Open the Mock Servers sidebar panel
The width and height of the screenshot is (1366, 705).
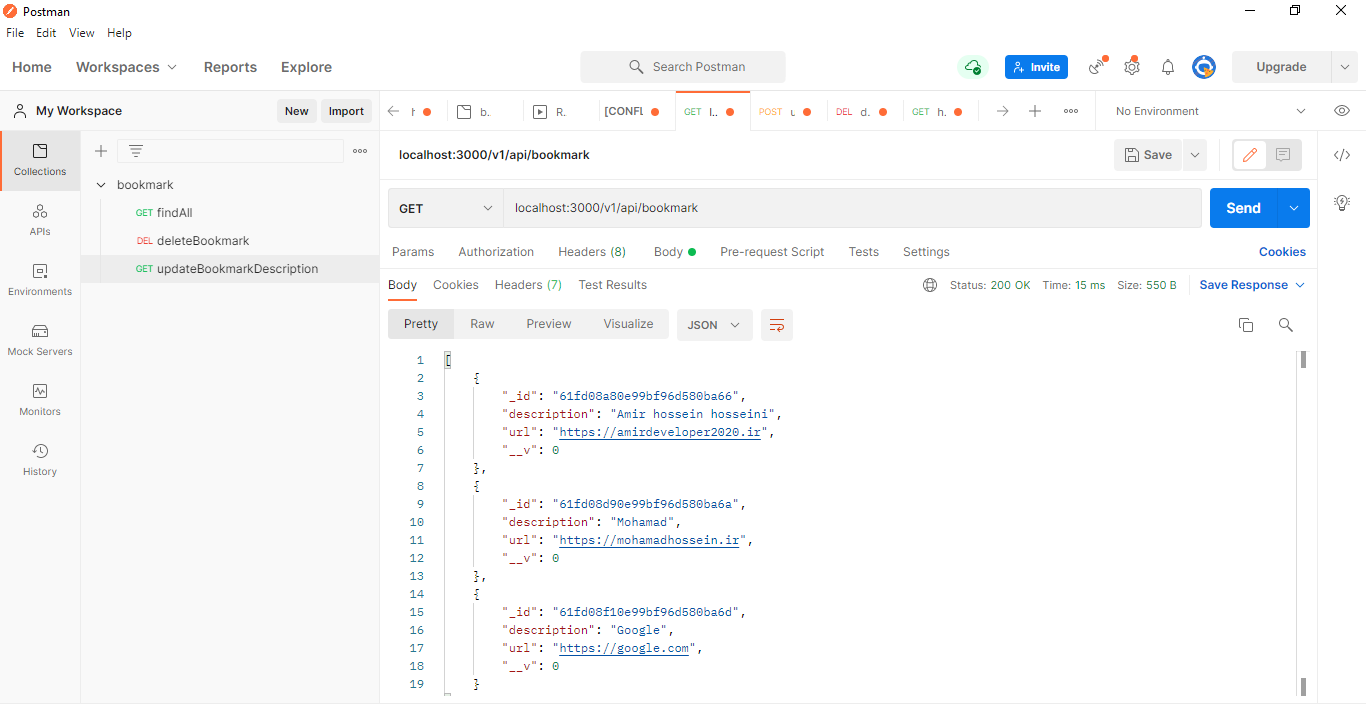pos(40,340)
